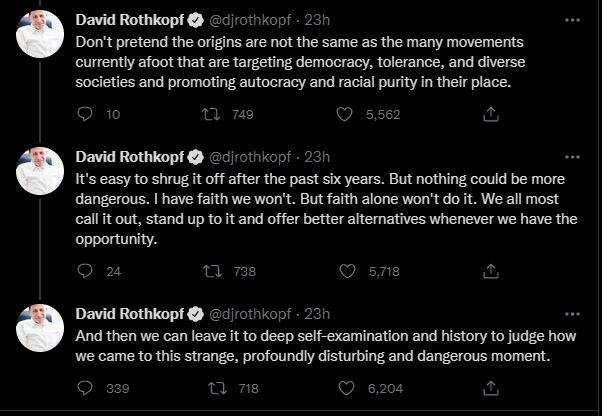Share the tweet about faith alone
The width and height of the screenshot is (602, 416).
pyautogui.click(x=490, y=271)
